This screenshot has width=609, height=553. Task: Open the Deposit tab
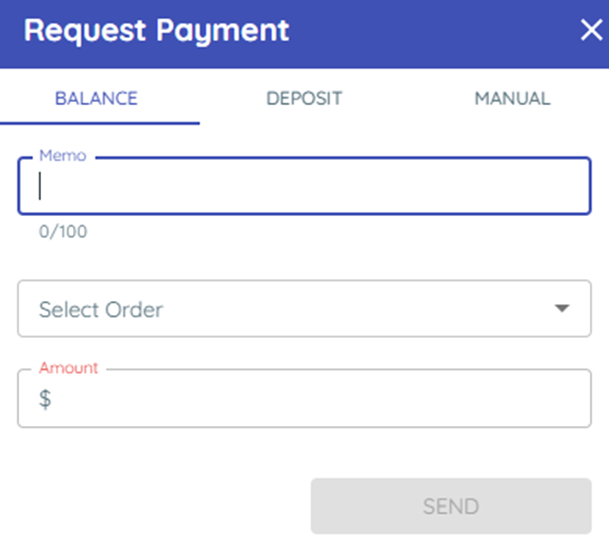click(304, 98)
